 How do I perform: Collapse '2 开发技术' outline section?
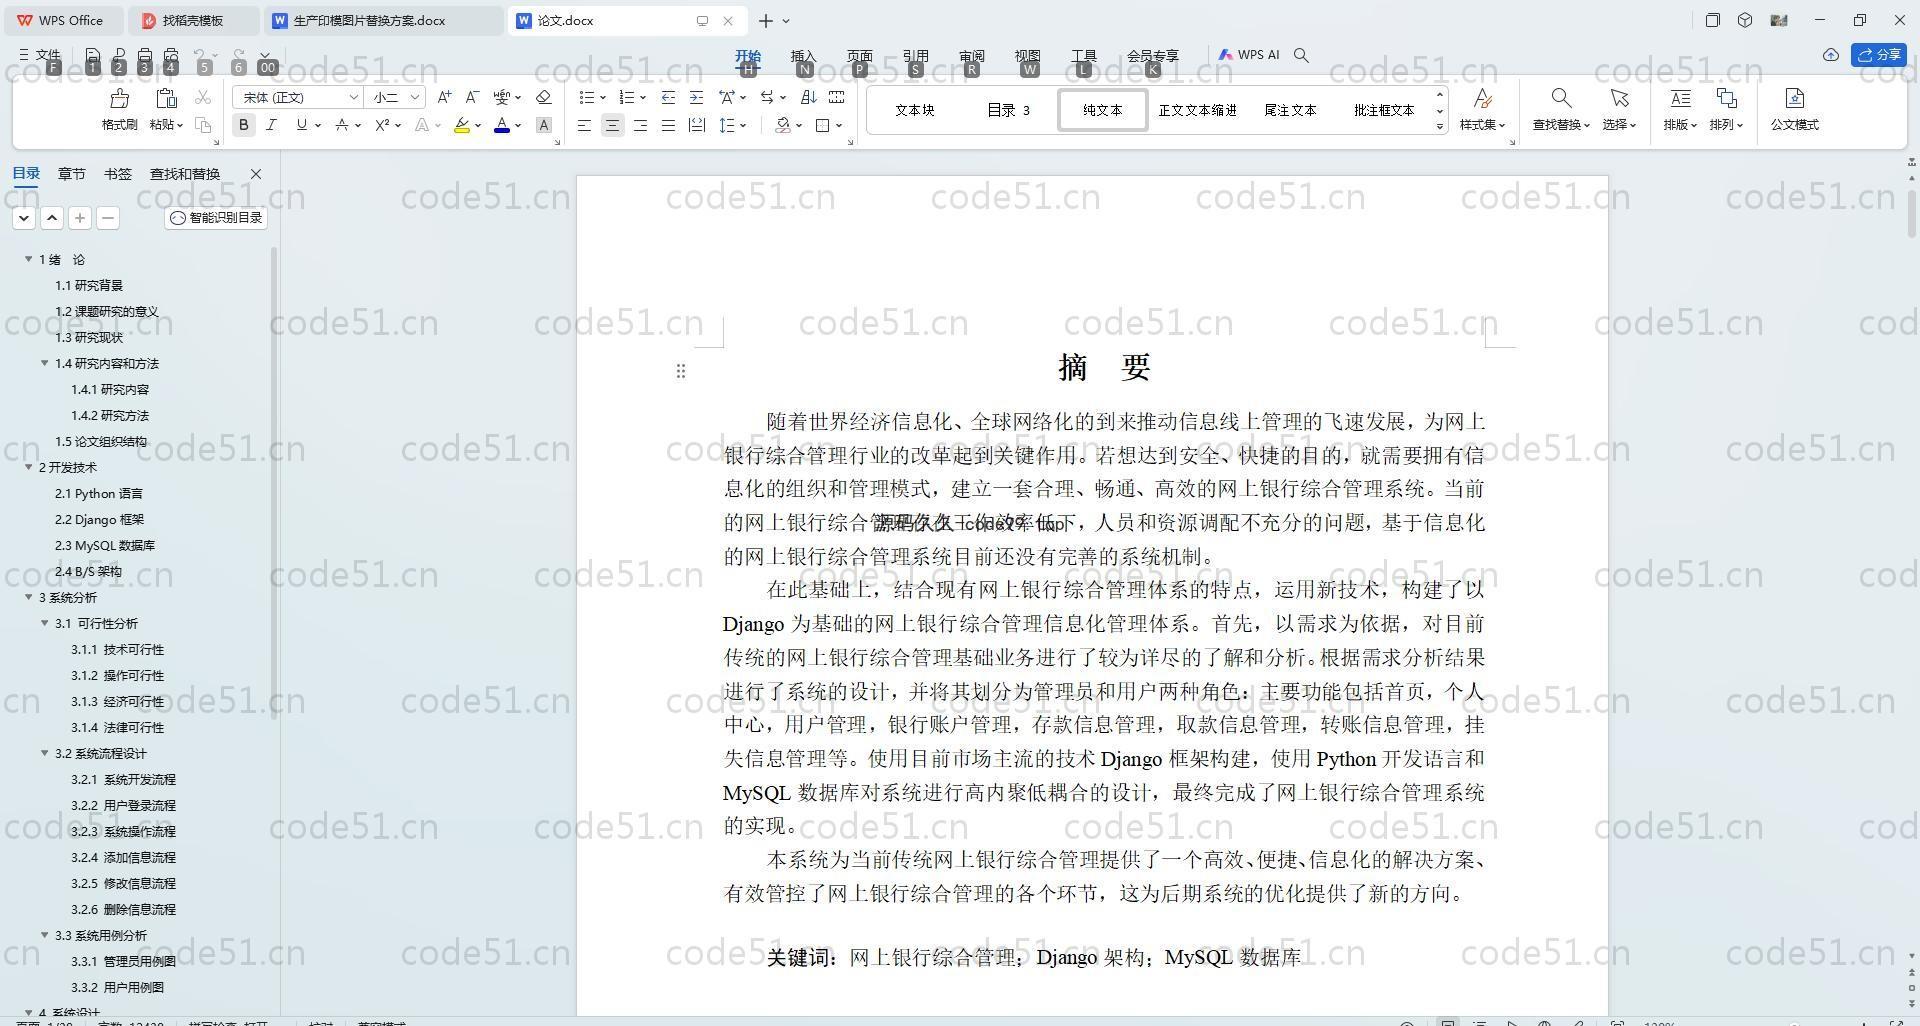click(29, 467)
